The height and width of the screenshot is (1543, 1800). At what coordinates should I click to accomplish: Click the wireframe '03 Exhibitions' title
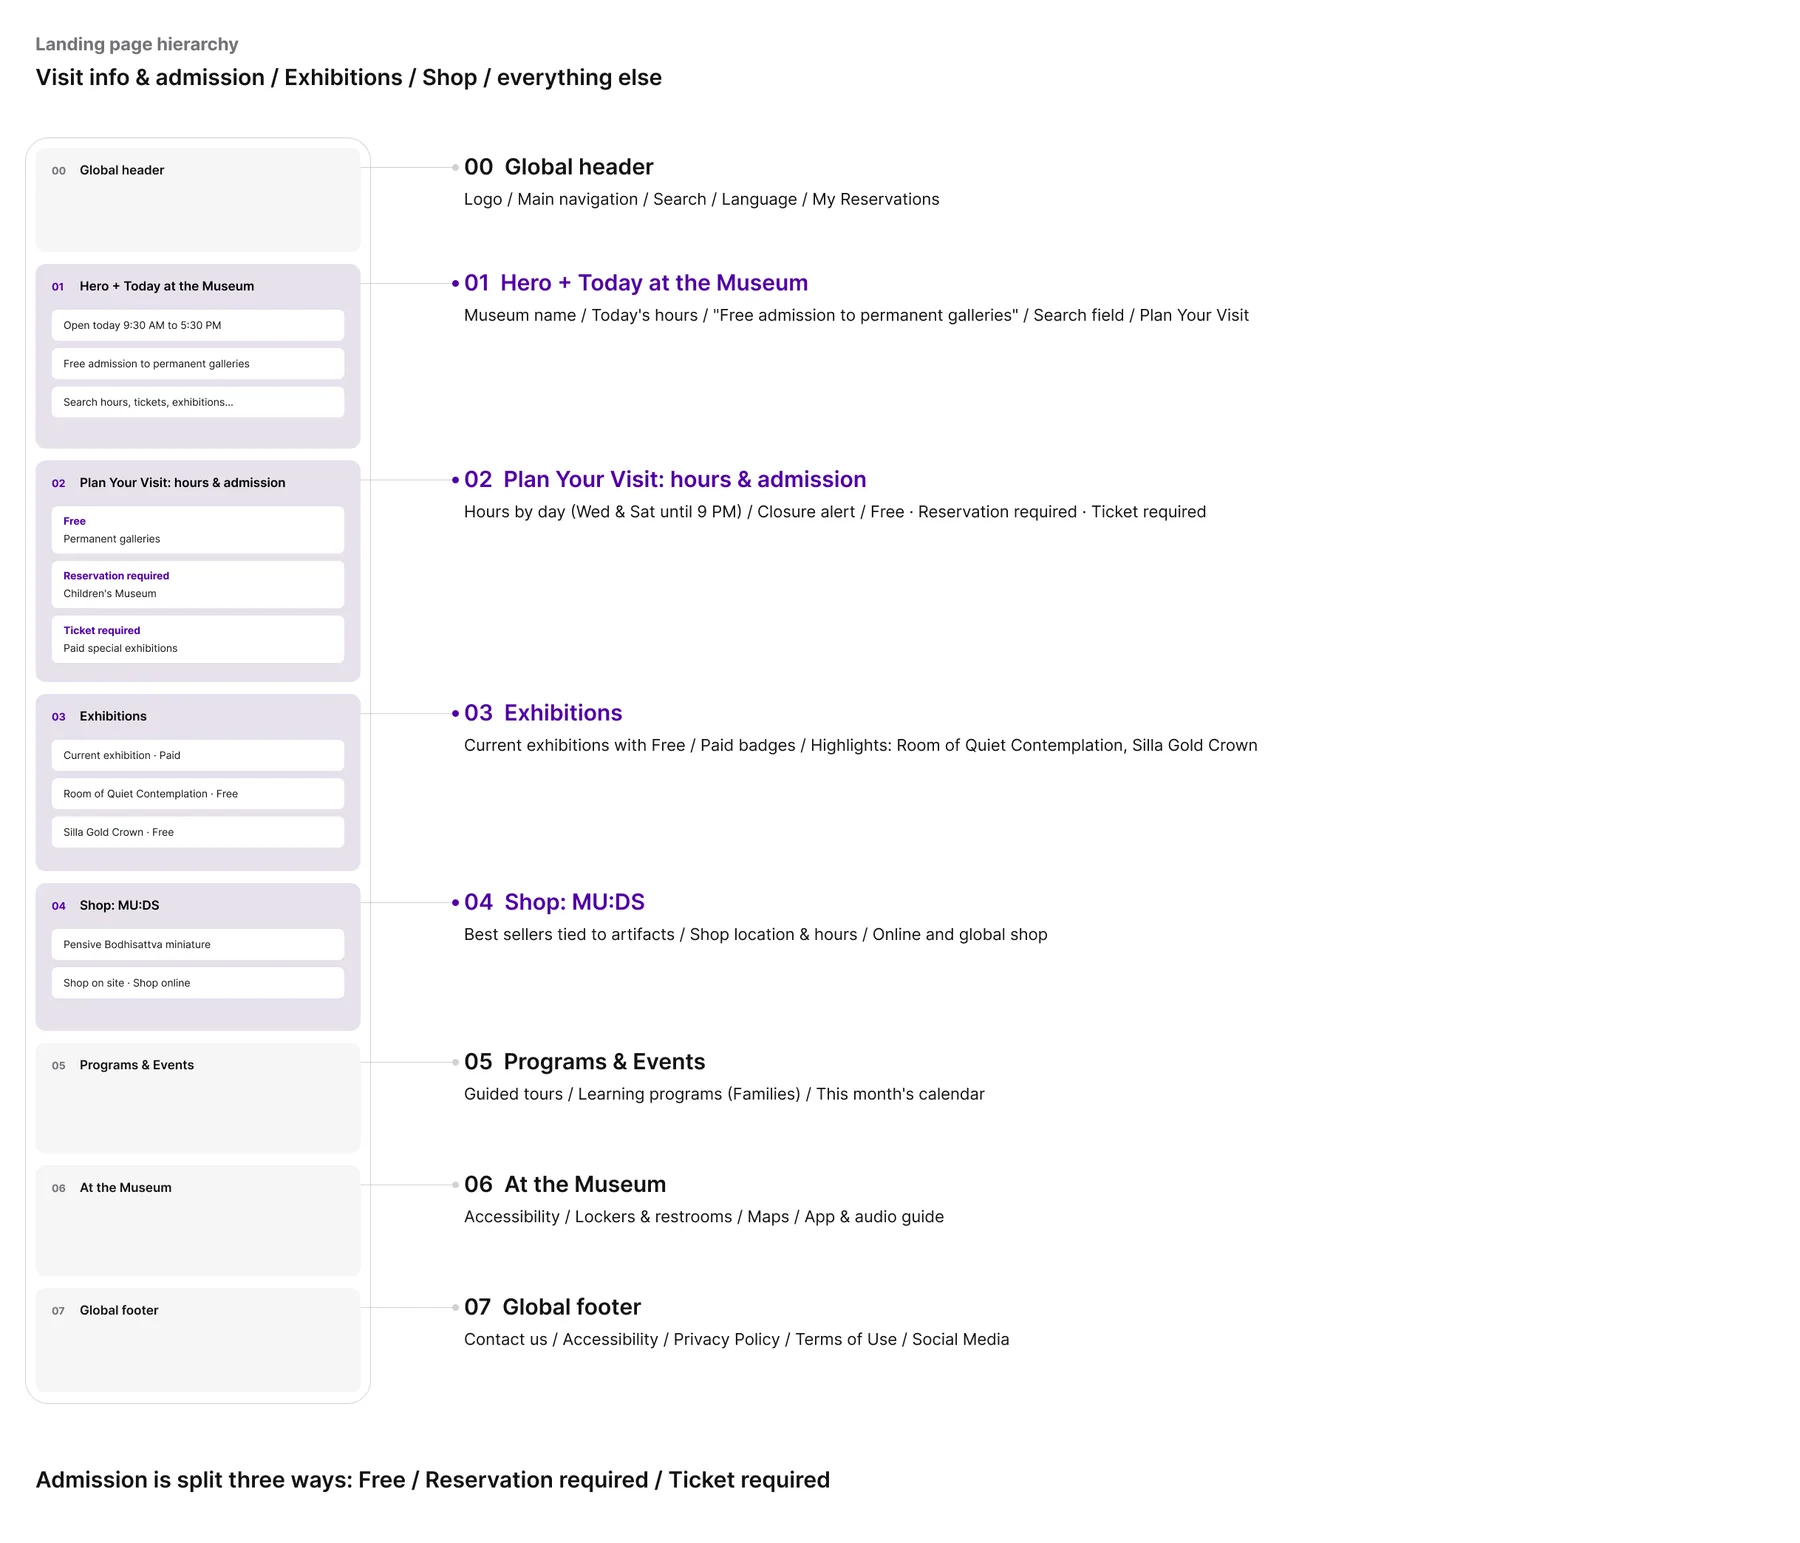pyautogui.click(x=99, y=716)
